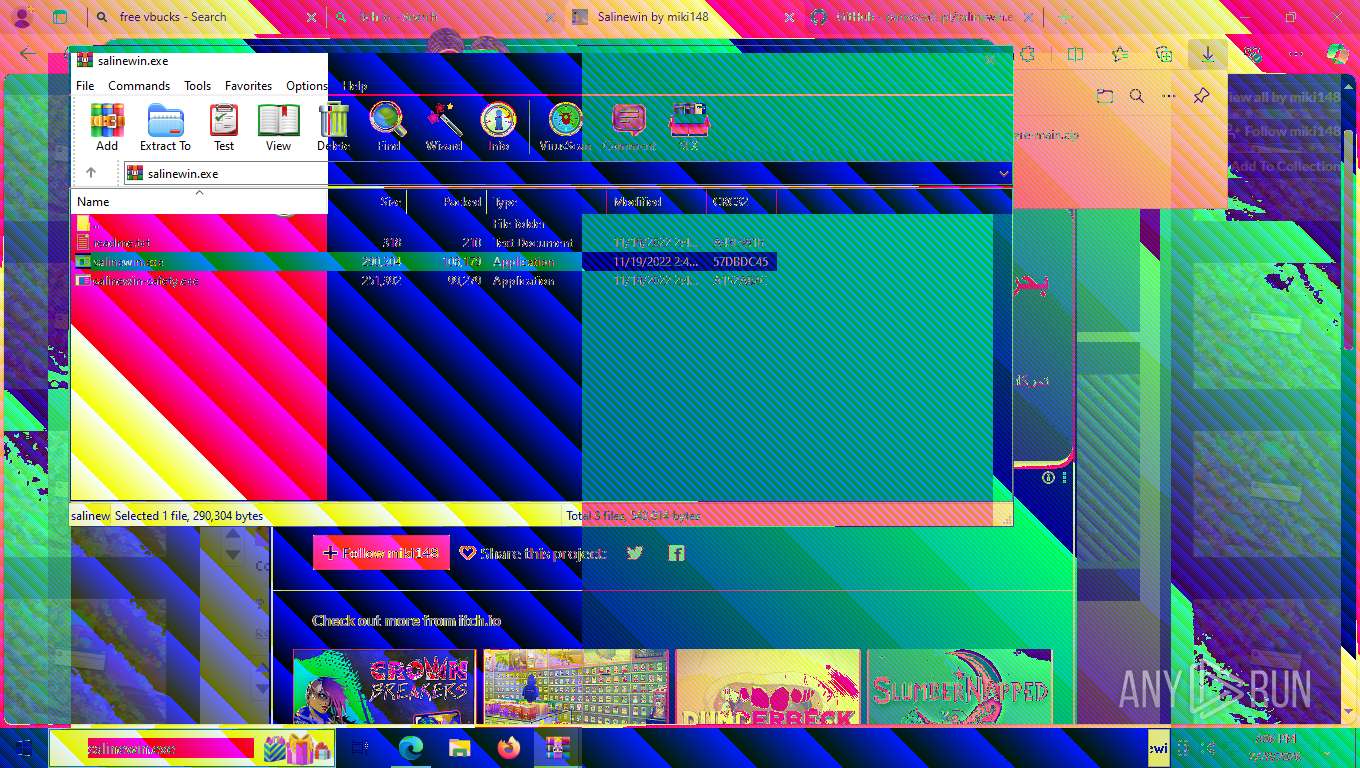The width and height of the screenshot is (1360, 768).
Task: Click the browser profile avatar icon
Action: pos(23,17)
